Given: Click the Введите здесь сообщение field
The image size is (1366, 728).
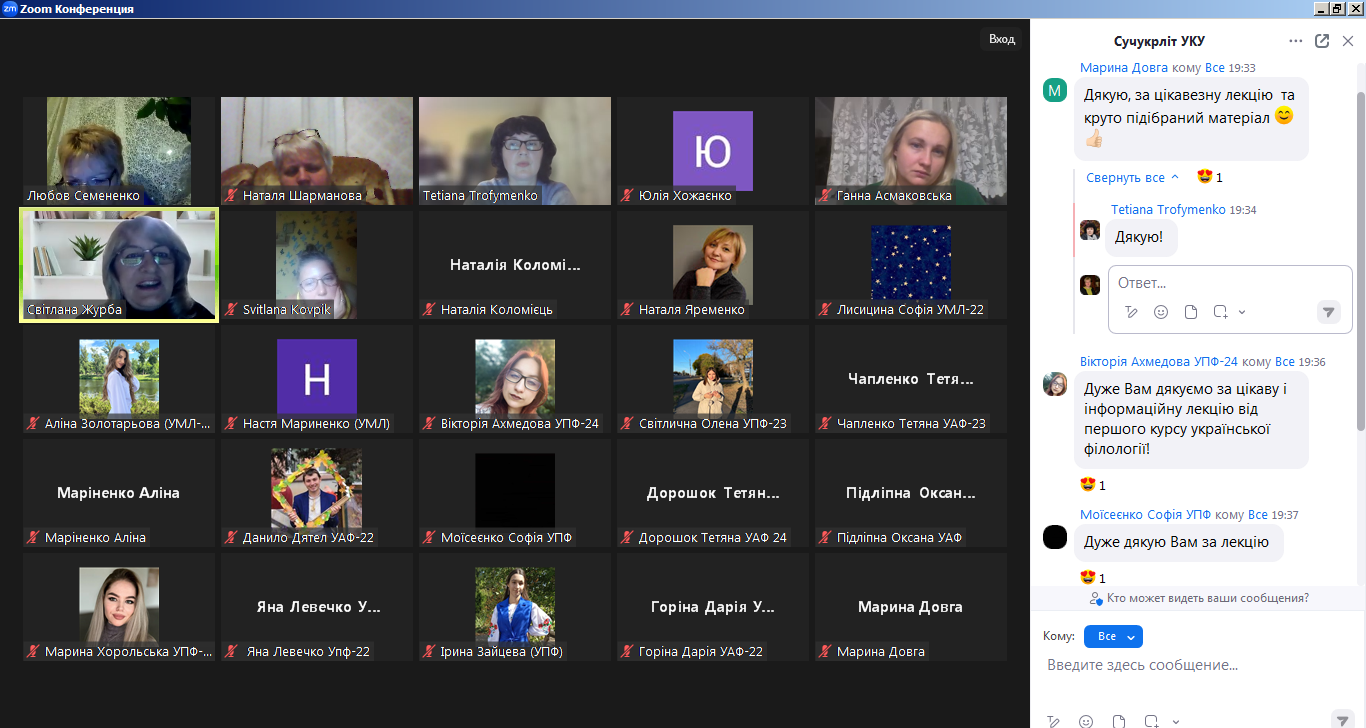Looking at the screenshot, I should (x=1197, y=665).
